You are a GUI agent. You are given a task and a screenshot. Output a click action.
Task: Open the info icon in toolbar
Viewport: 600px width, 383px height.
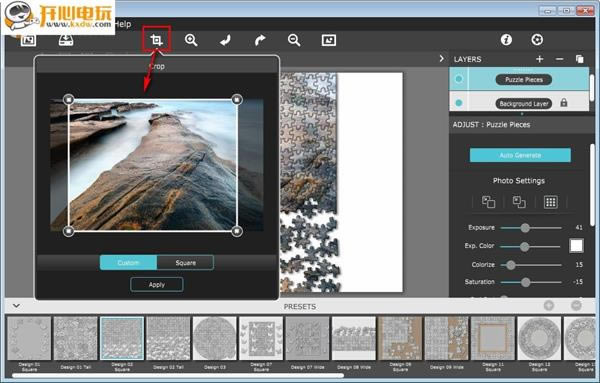pyautogui.click(x=506, y=39)
